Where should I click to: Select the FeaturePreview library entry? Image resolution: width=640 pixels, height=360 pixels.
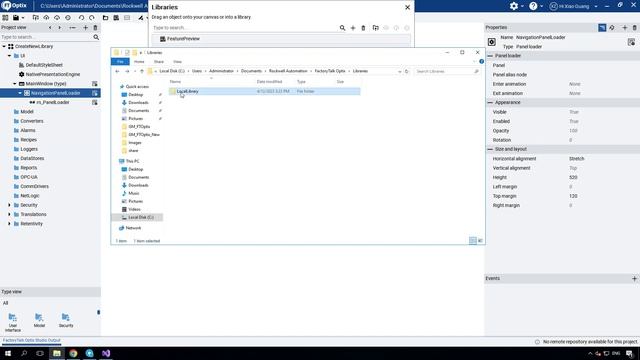click(x=281, y=39)
